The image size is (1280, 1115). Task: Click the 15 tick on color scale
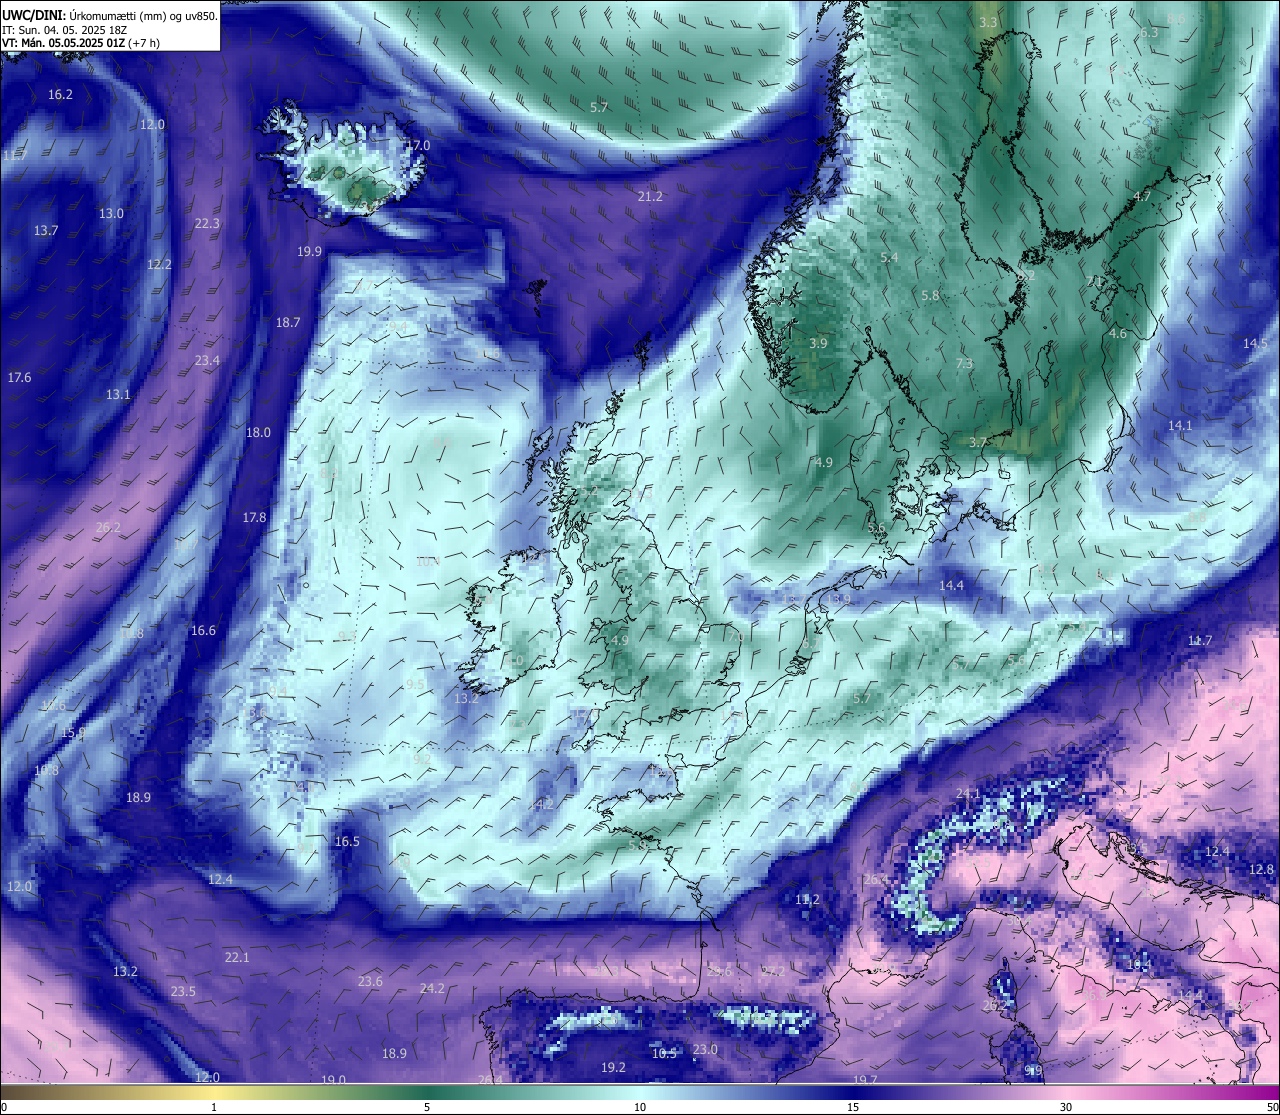[853, 1107]
